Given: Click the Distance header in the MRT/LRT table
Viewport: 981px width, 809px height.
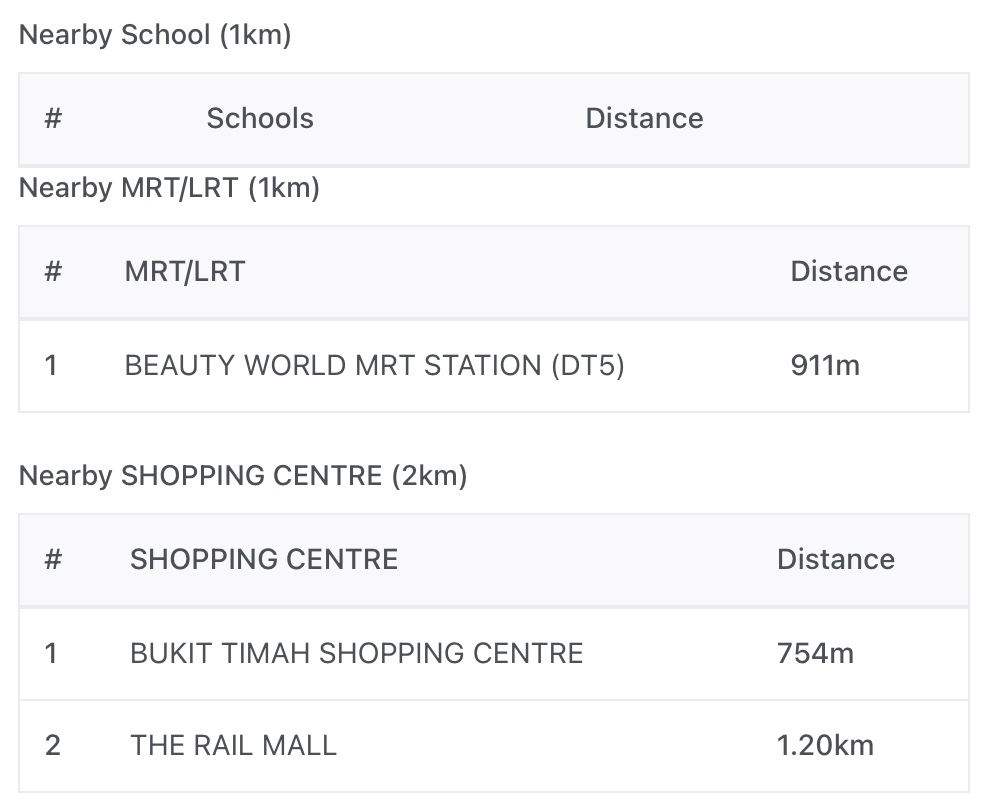Looking at the screenshot, I should 849,271.
